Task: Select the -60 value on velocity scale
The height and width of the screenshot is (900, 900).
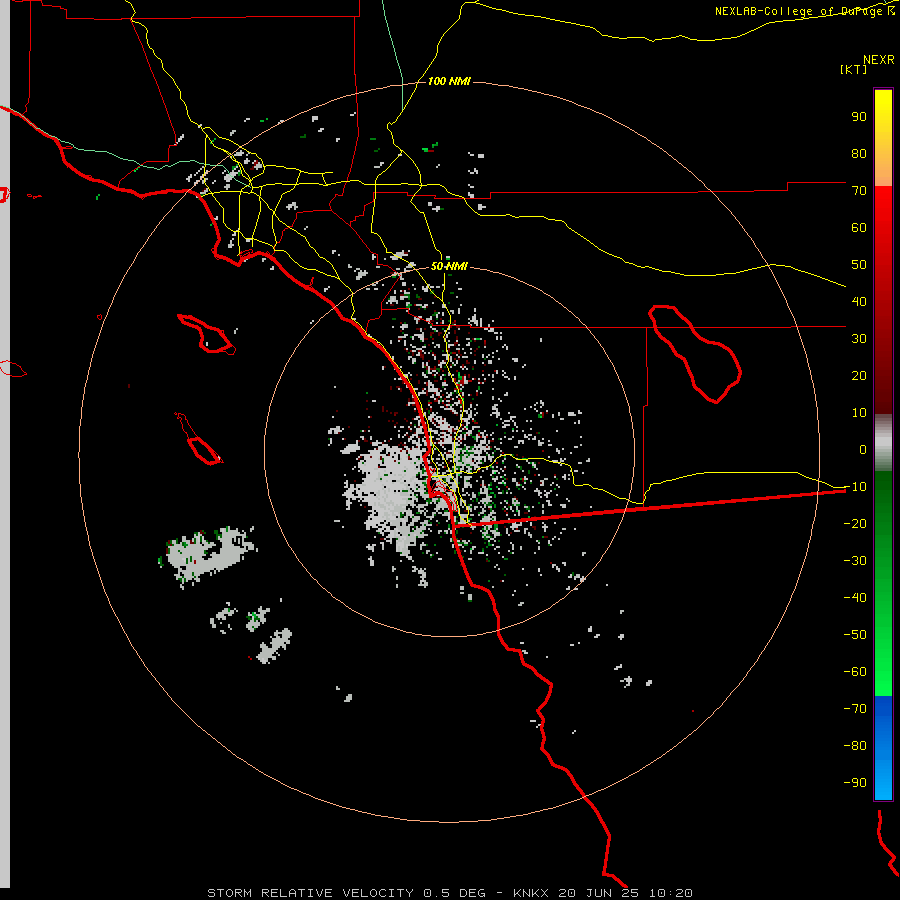Action: (855, 672)
